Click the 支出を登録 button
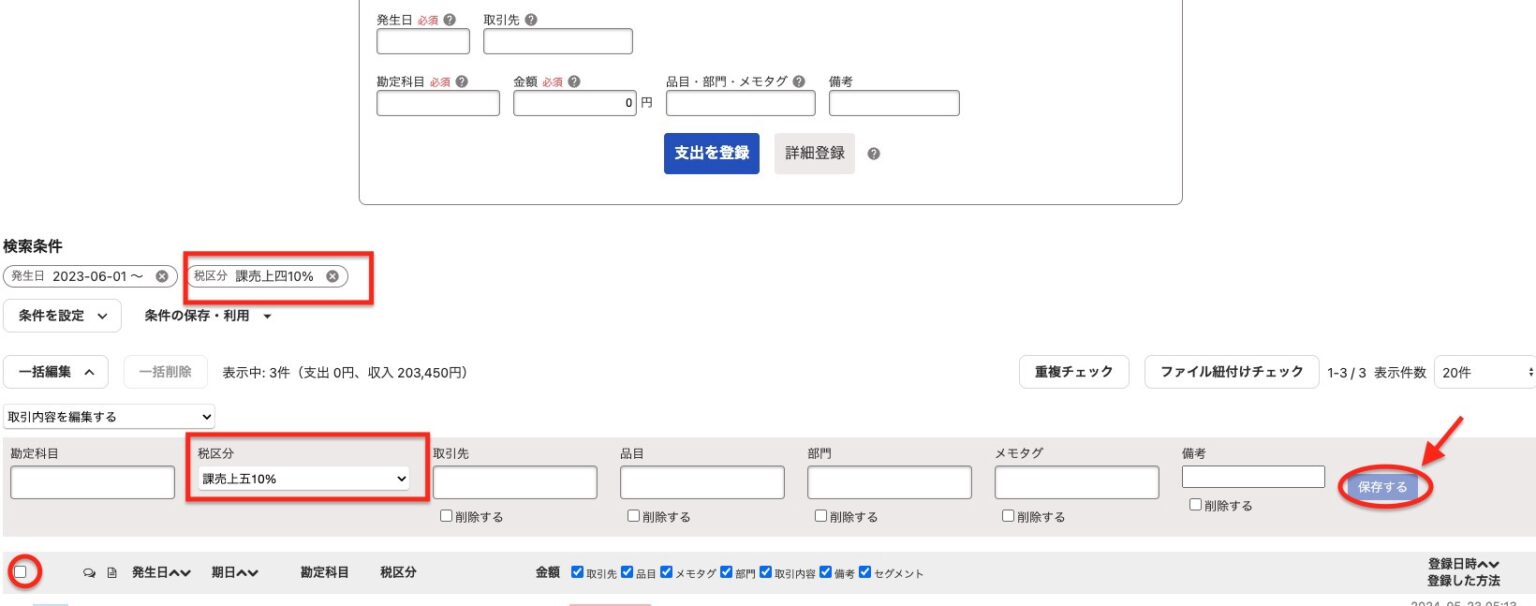 (711, 154)
